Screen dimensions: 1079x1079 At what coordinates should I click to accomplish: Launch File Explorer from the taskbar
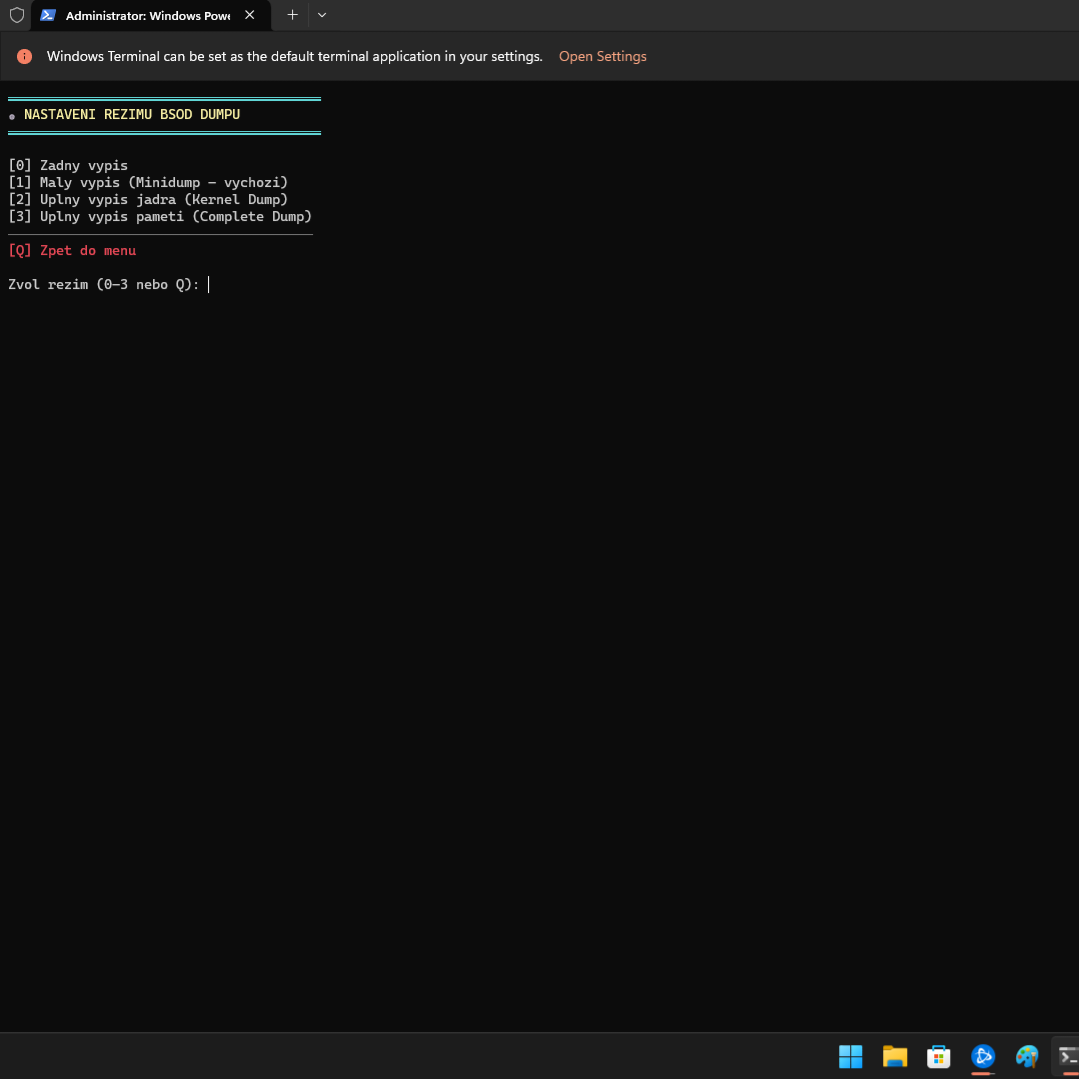pos(894,1056)
